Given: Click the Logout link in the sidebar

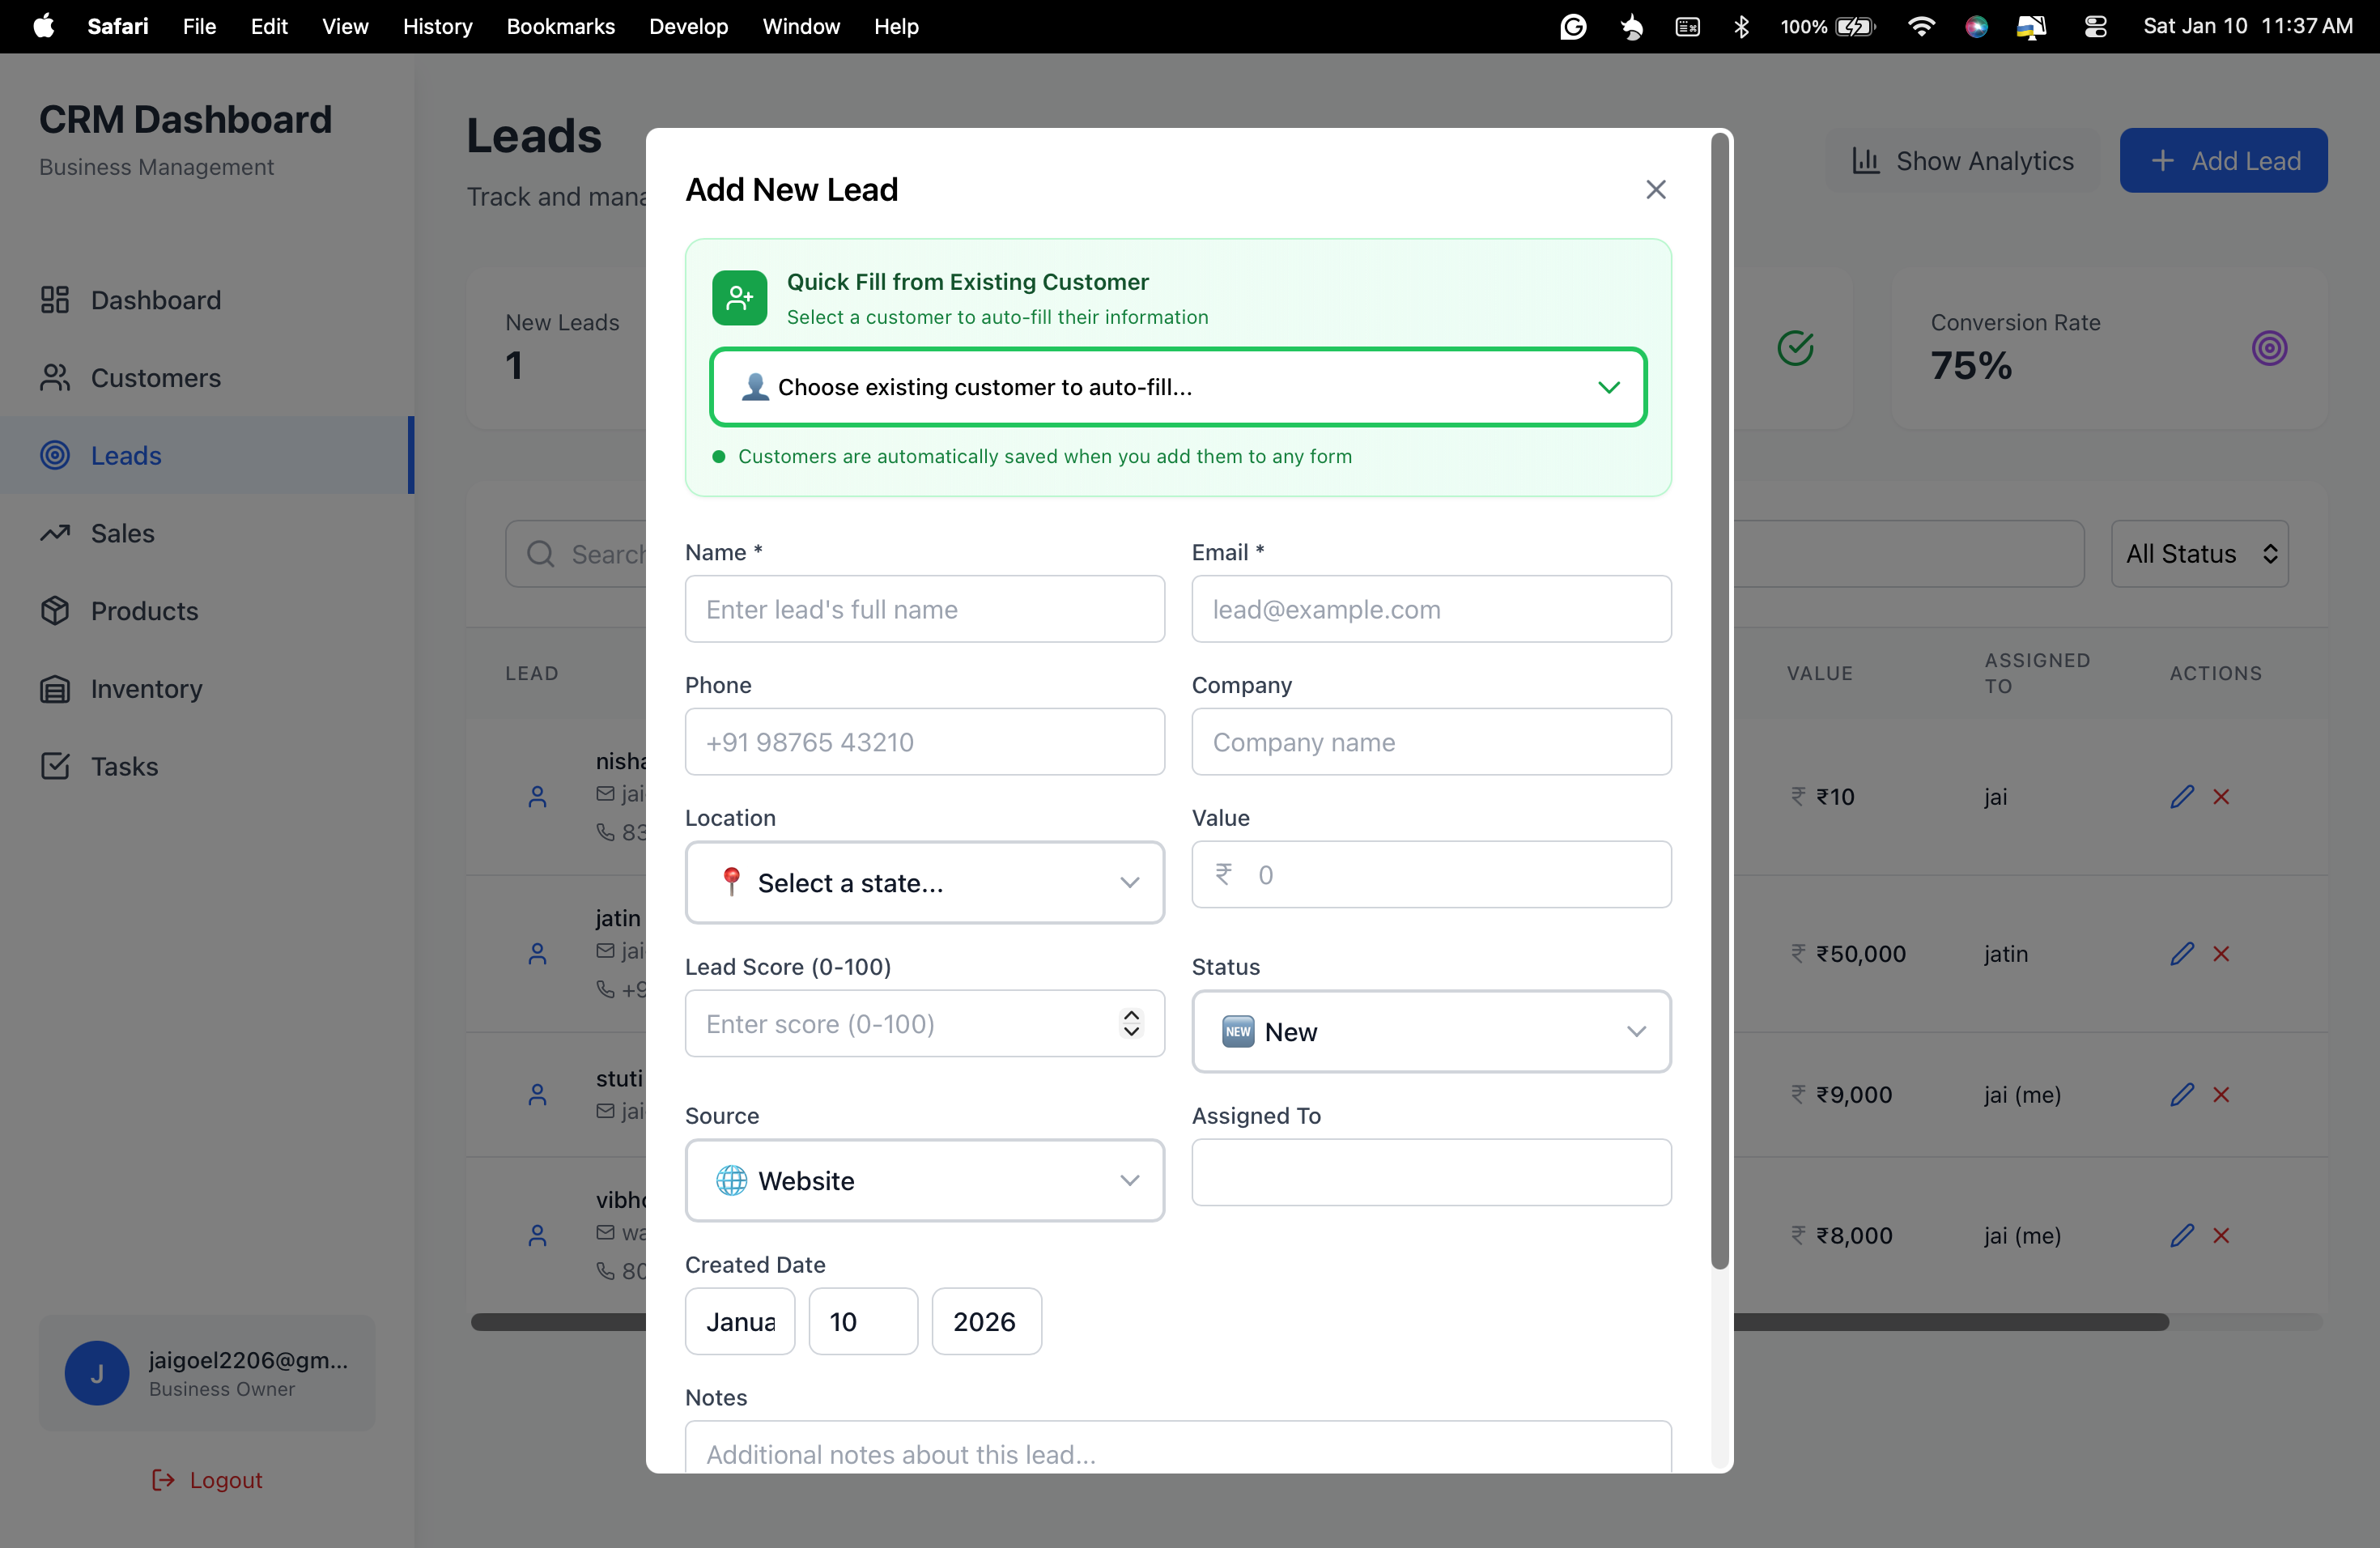Looking at the screenshot, I should (207, 1480).
